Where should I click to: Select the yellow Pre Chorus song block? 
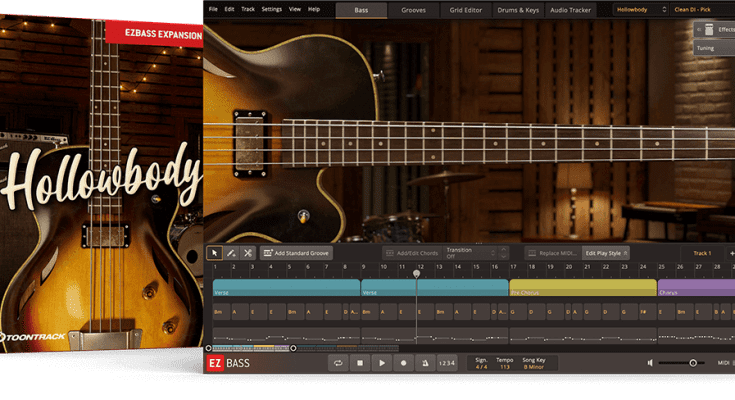(x=582, y=288)
